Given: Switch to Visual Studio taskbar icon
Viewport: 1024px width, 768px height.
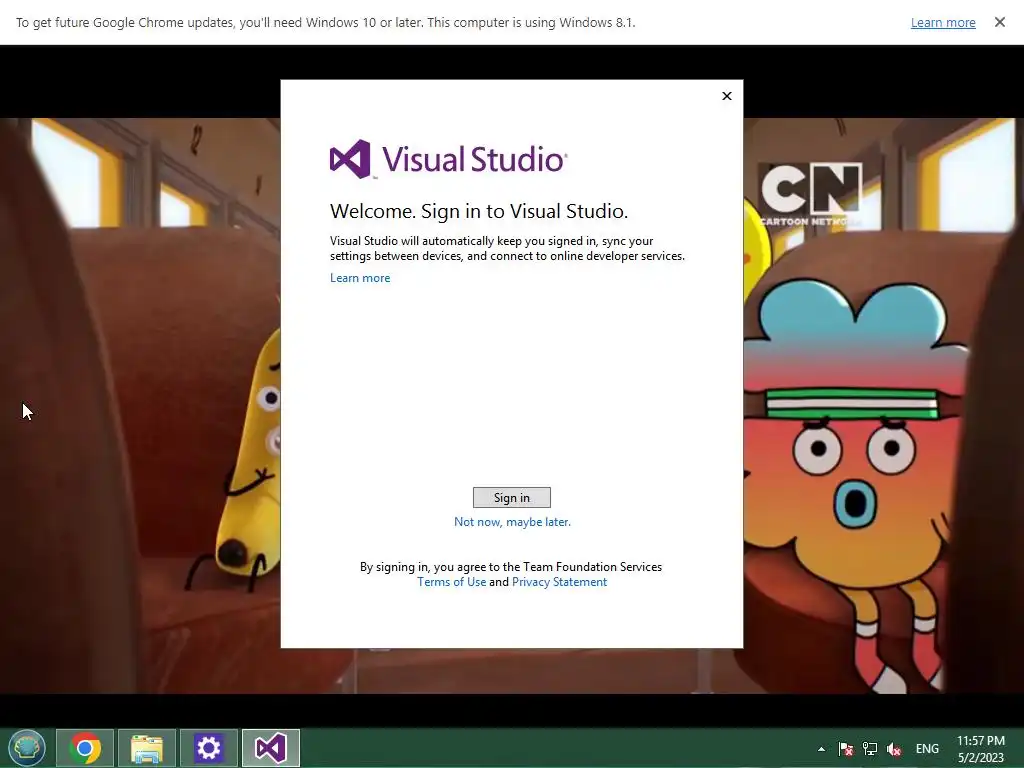Looking at the screenshot, I should [271, 748].
